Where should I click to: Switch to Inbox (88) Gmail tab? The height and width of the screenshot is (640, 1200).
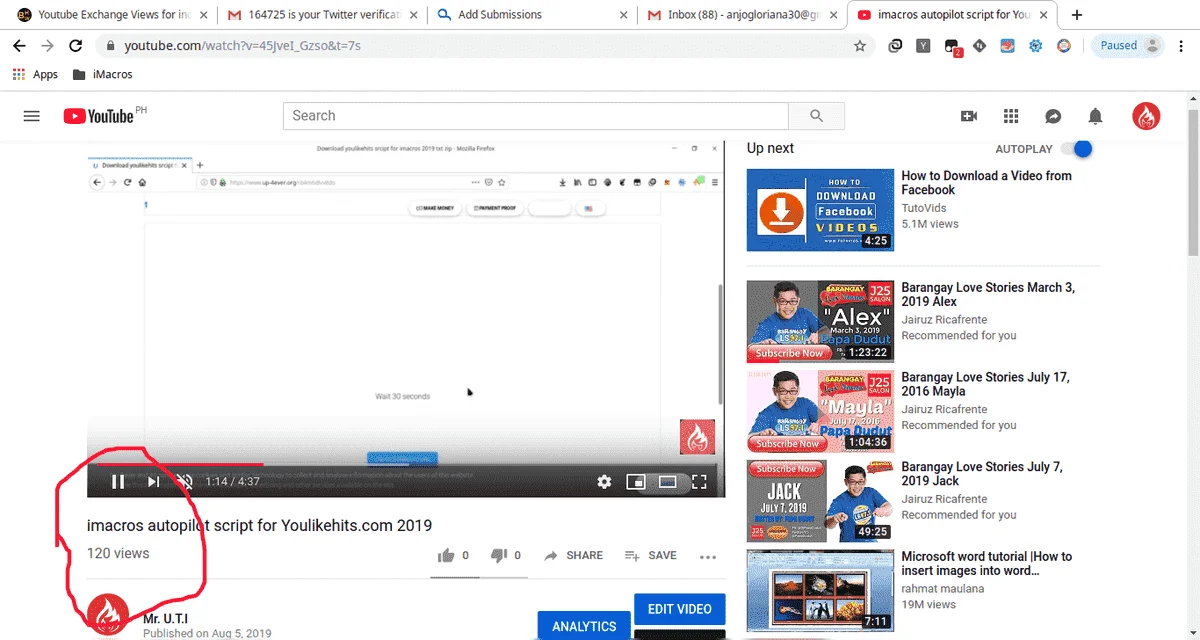point(742,15)
